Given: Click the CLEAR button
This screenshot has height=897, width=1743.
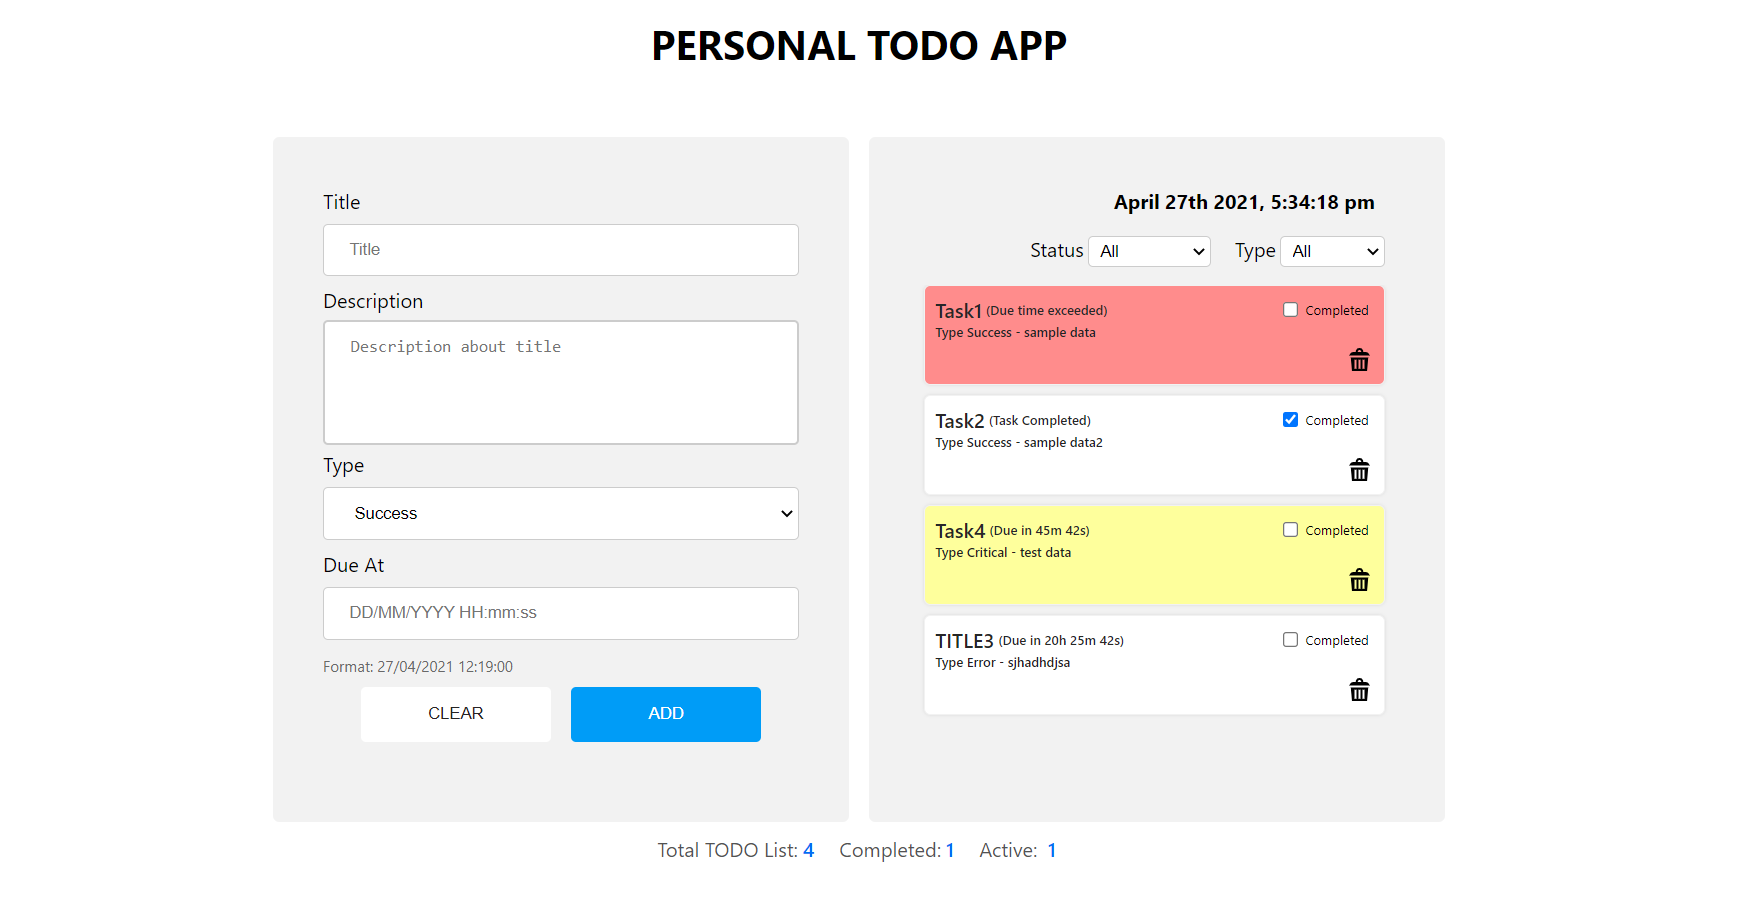Looking at the screenshot, I should click(455, 713).
